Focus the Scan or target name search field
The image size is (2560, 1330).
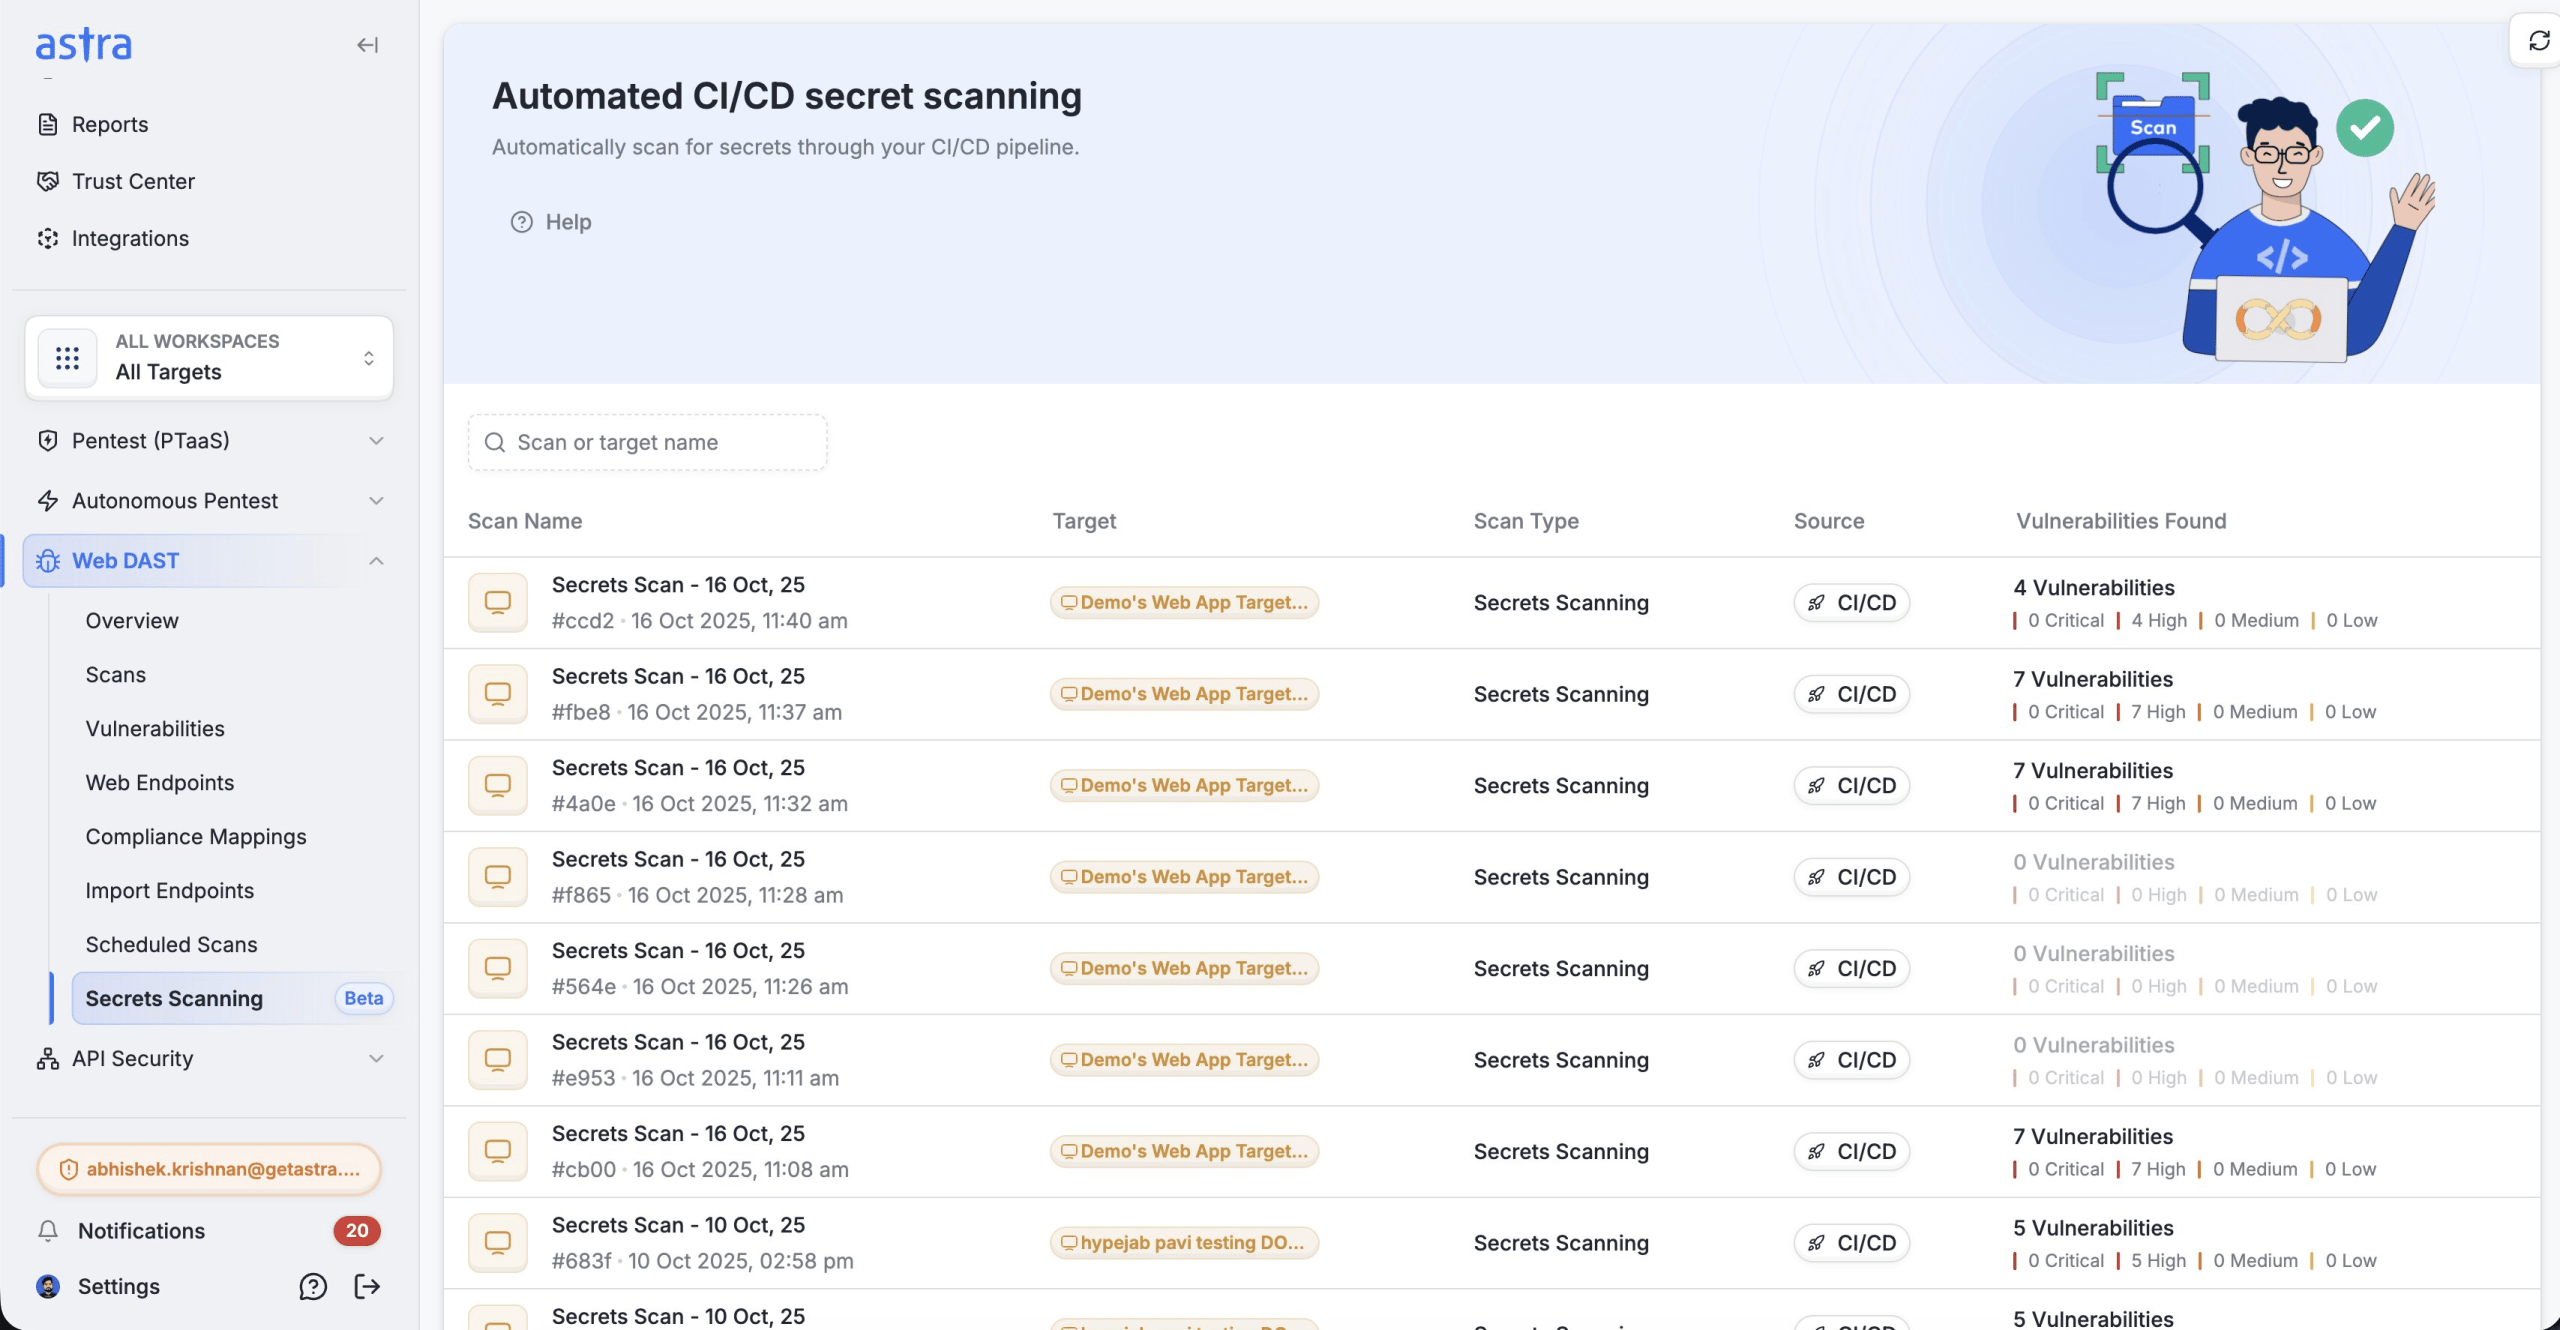[x=648, y=443]
